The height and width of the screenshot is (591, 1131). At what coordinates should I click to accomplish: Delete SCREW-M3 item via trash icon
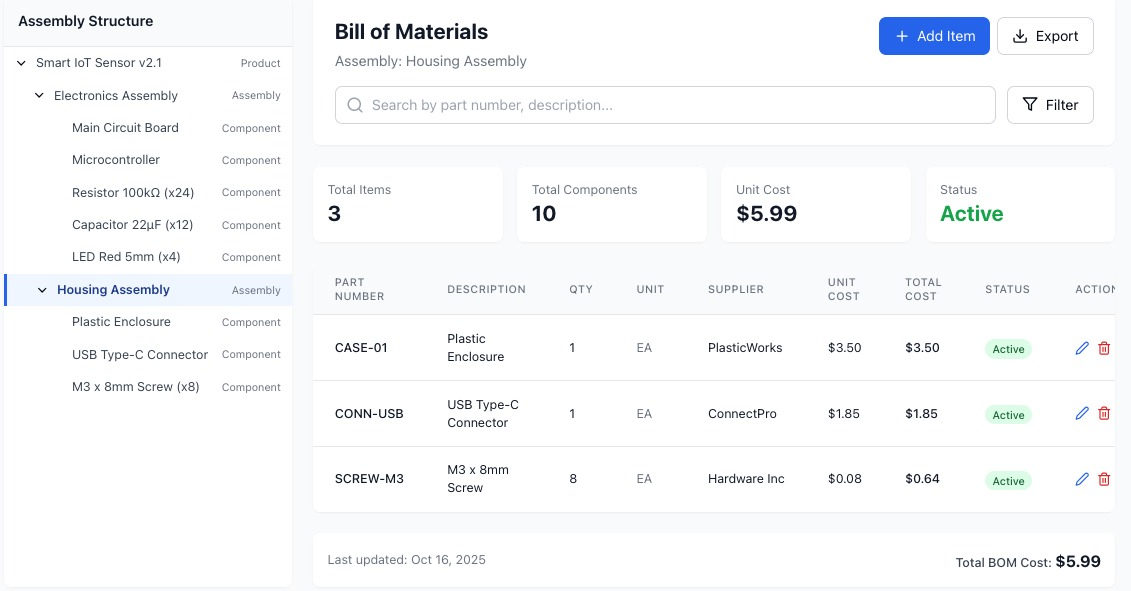[1104, 480]
